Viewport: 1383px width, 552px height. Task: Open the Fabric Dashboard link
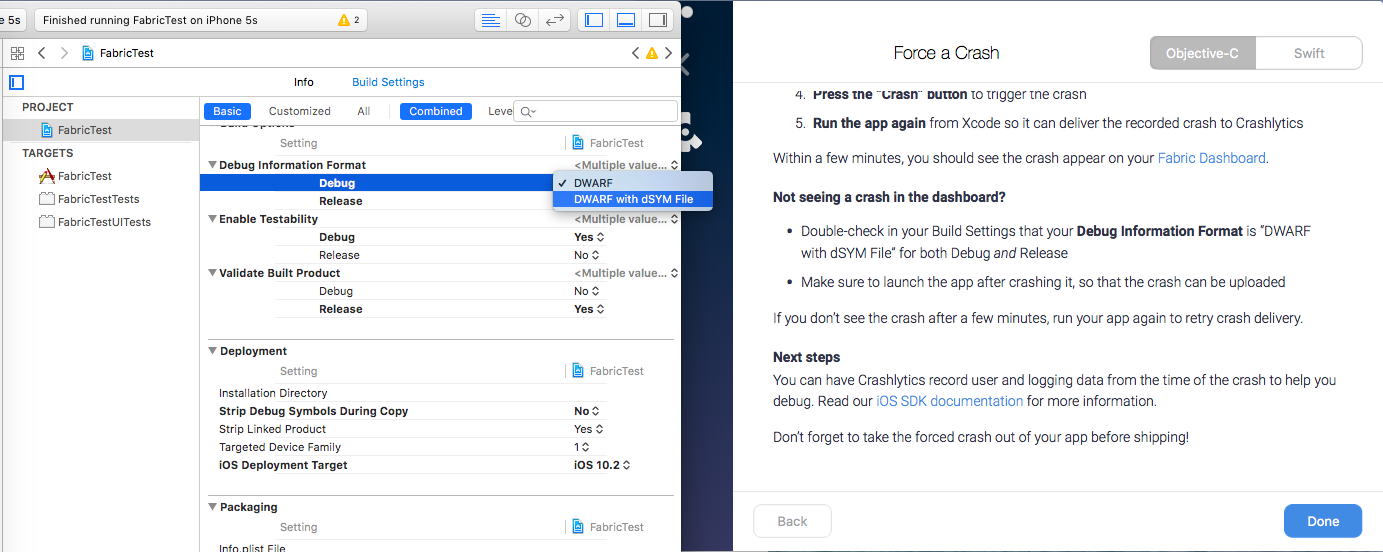pos(1211,158)
